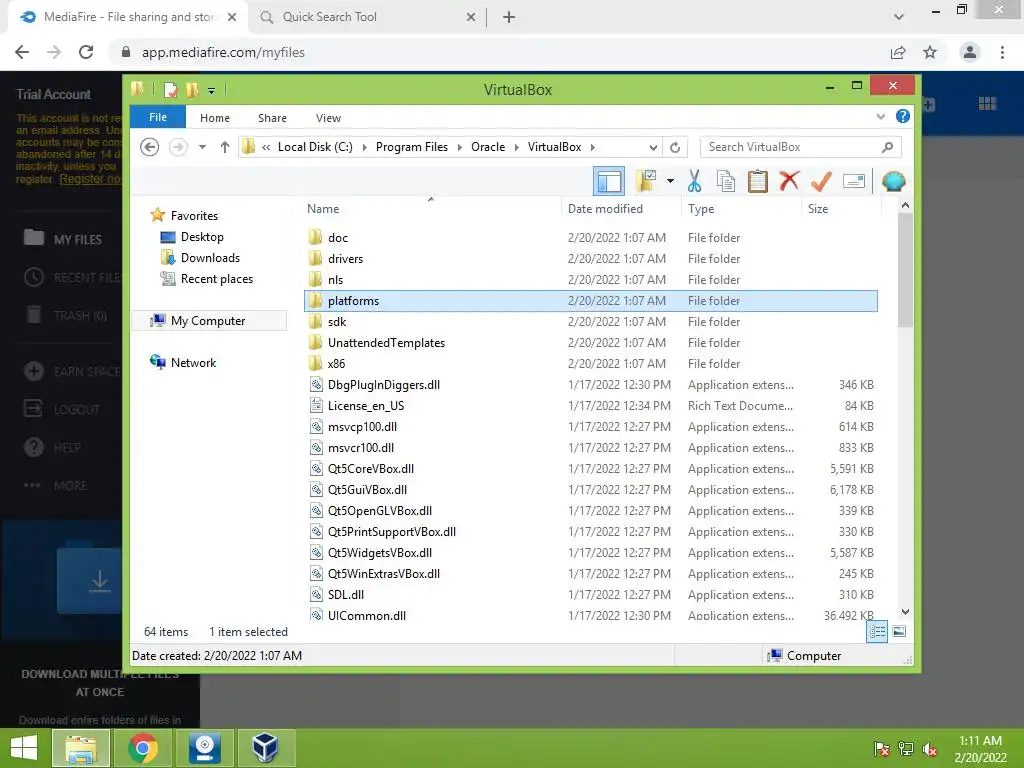The image size is (1024, 768).
Task: Open the Quick Access Toolbar customize dropdown
Action: (x=211, y=90)
